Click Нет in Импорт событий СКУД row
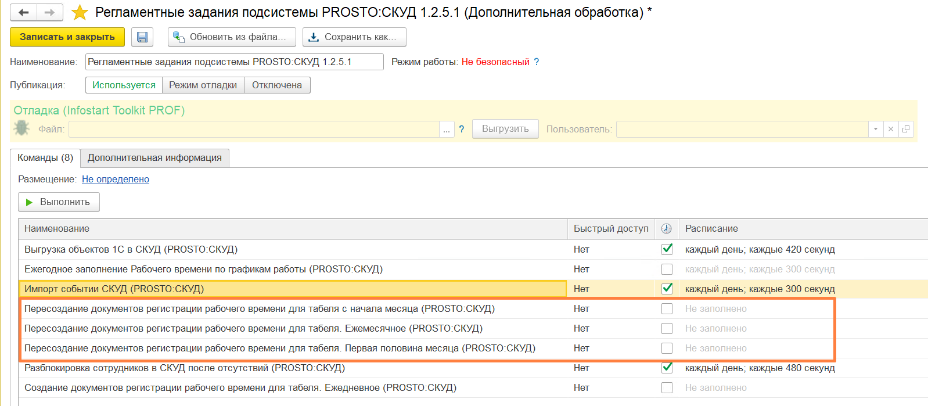Screen dimensions: 928x406 (581, 289)
